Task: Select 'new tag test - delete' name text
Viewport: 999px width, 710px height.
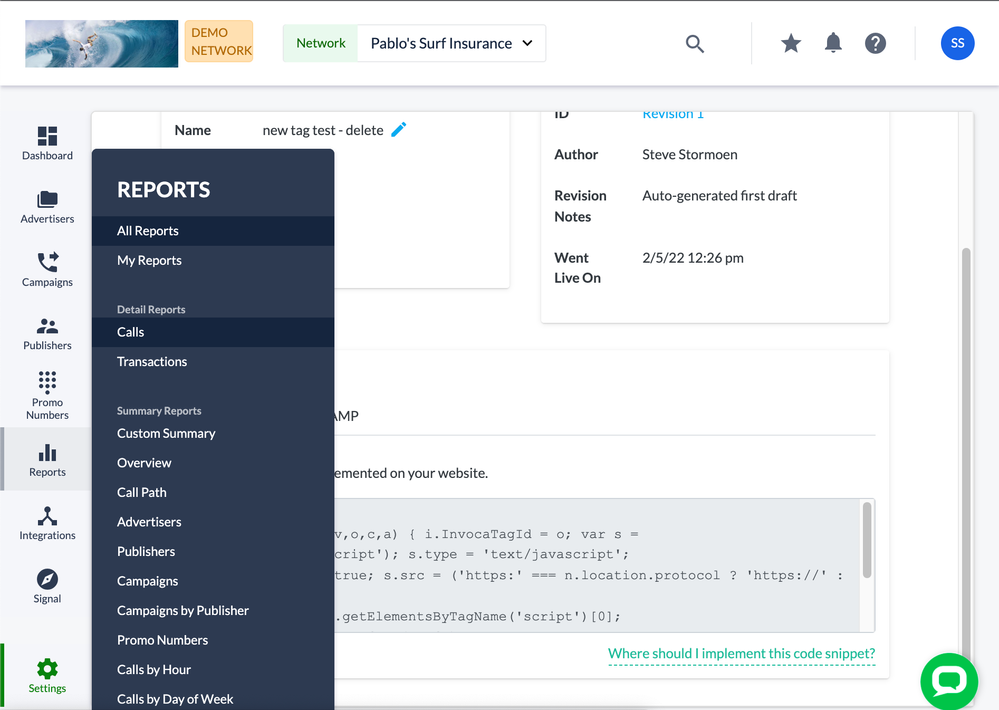Action: (323, 131)
